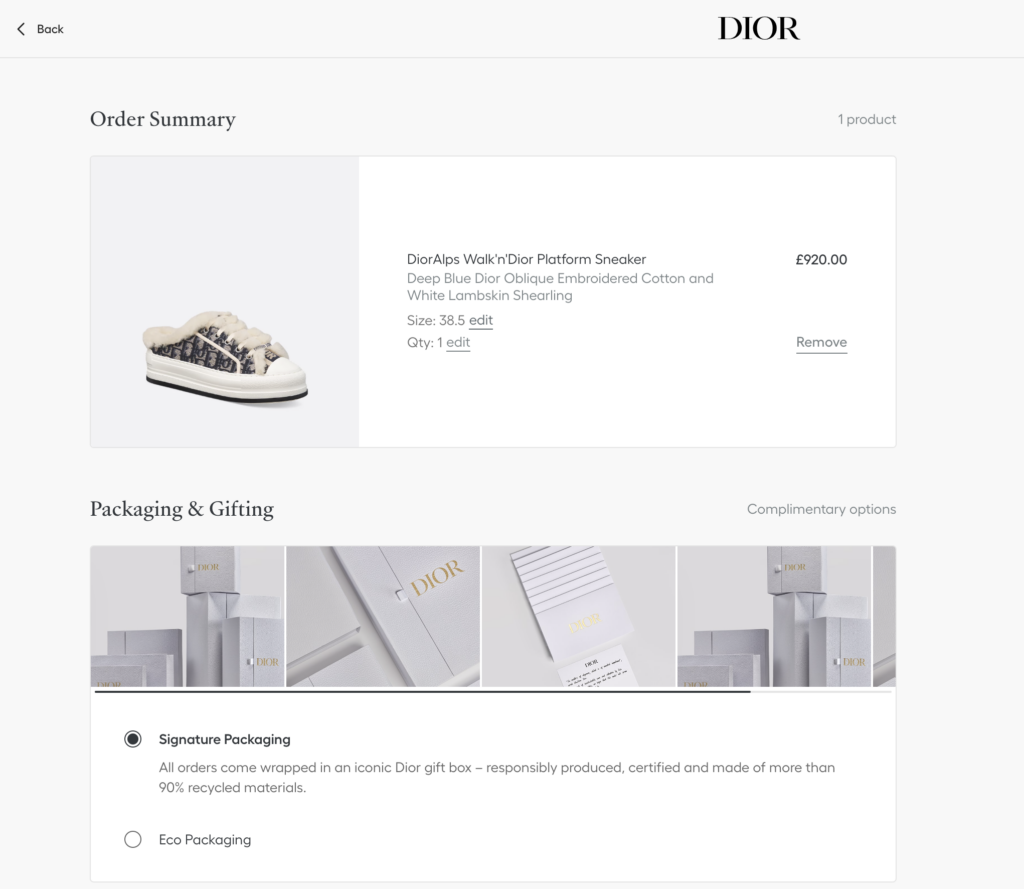The width and height of the screenshot is (1024, 889).
Task: Click the first stacked gift boxes image
Action: click(187, 617)
